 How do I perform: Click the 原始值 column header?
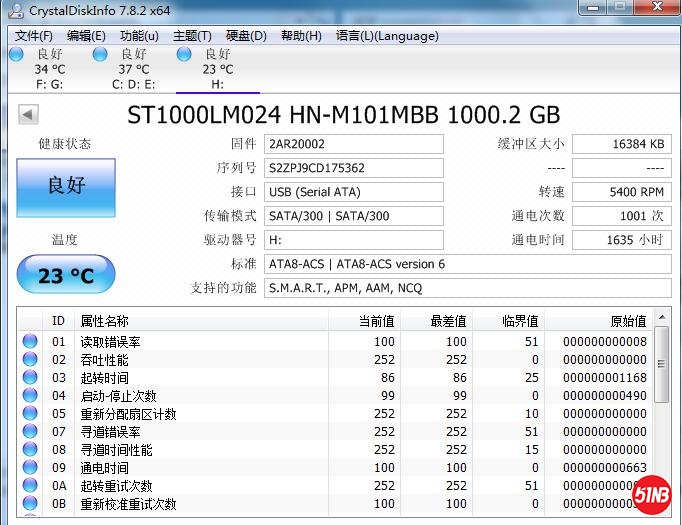coord(628,321)
